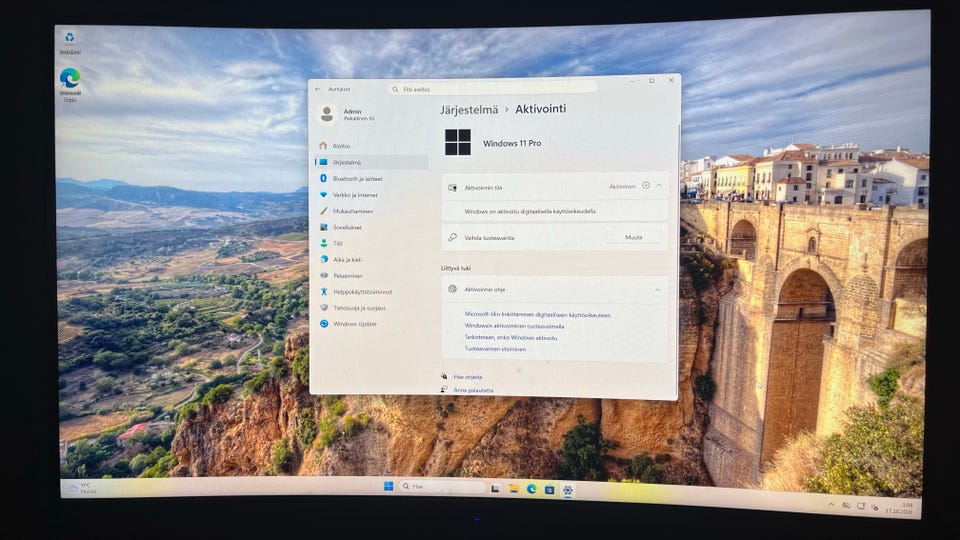The height and width of the screenshot is (540, 960).
Task: Show hidden icons in the system tray
Action: (831, 504)
